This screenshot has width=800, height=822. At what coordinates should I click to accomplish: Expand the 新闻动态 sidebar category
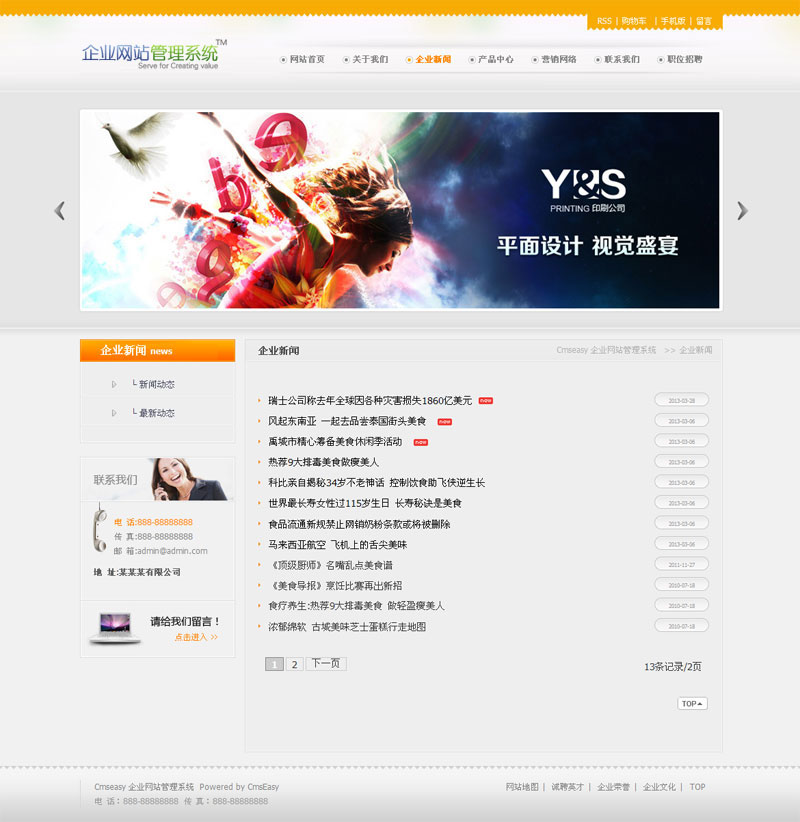(156, 384)
